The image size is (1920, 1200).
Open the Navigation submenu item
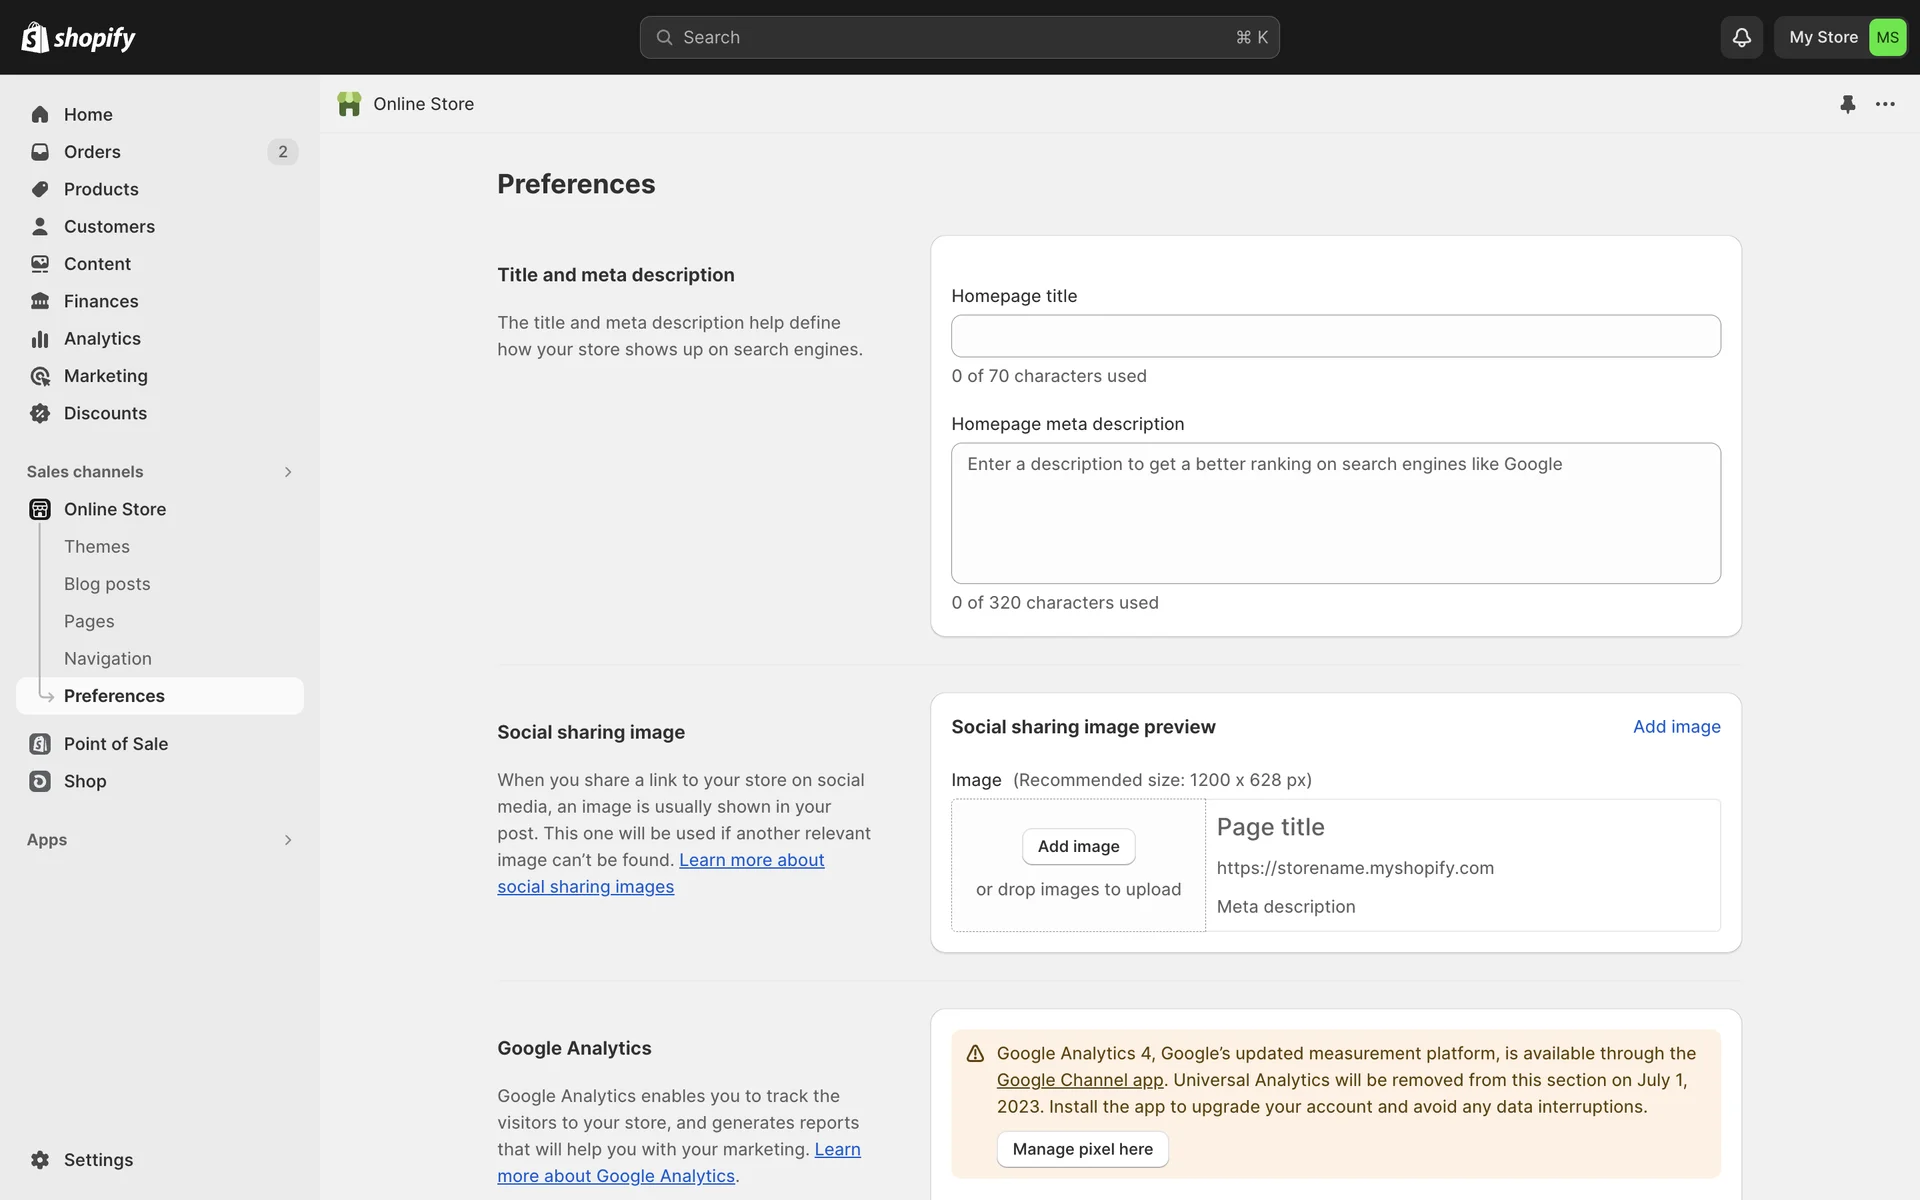108,659
